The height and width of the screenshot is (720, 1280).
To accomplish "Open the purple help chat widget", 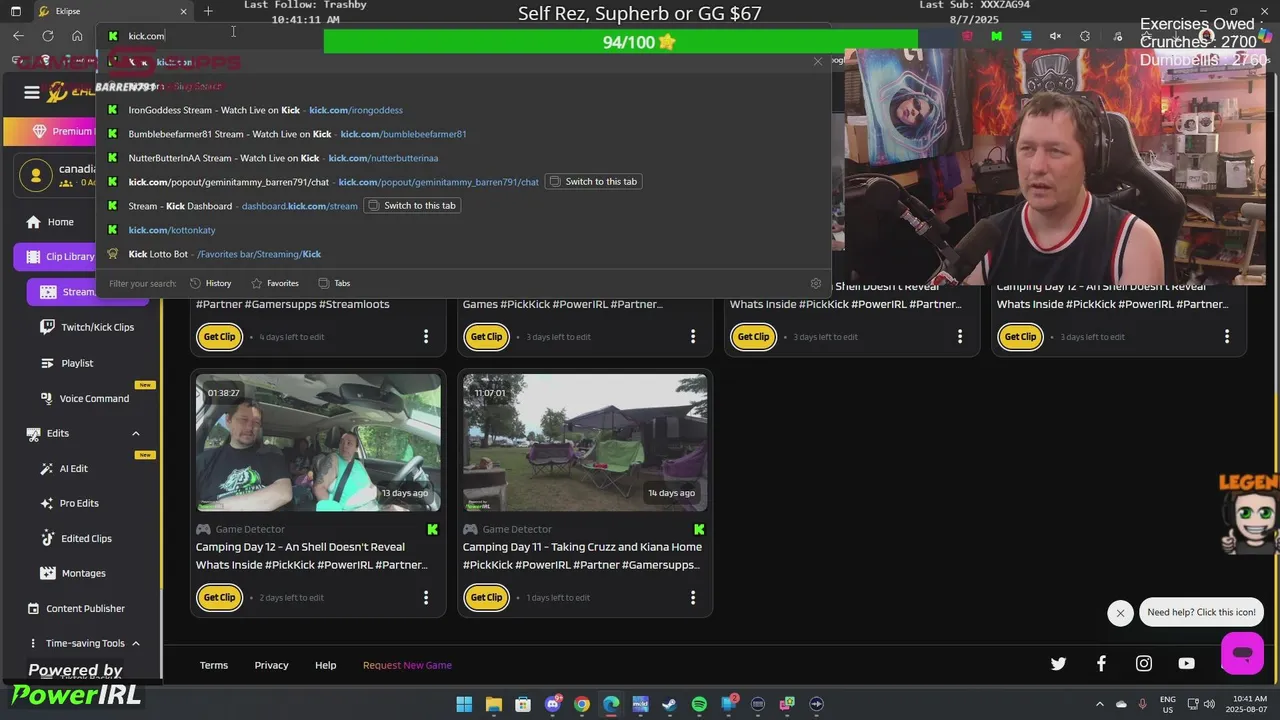I will tap(1242, 653).
